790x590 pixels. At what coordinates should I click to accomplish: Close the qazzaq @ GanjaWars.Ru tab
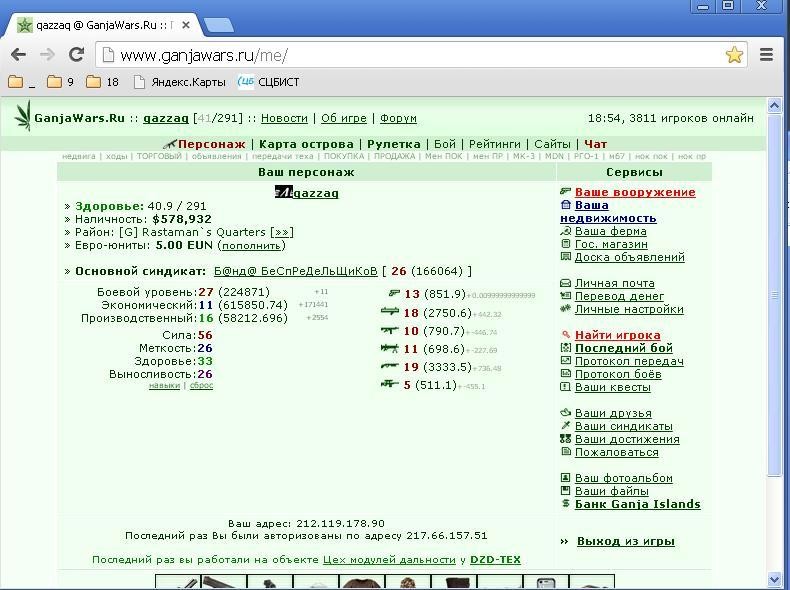coord(186,25)
